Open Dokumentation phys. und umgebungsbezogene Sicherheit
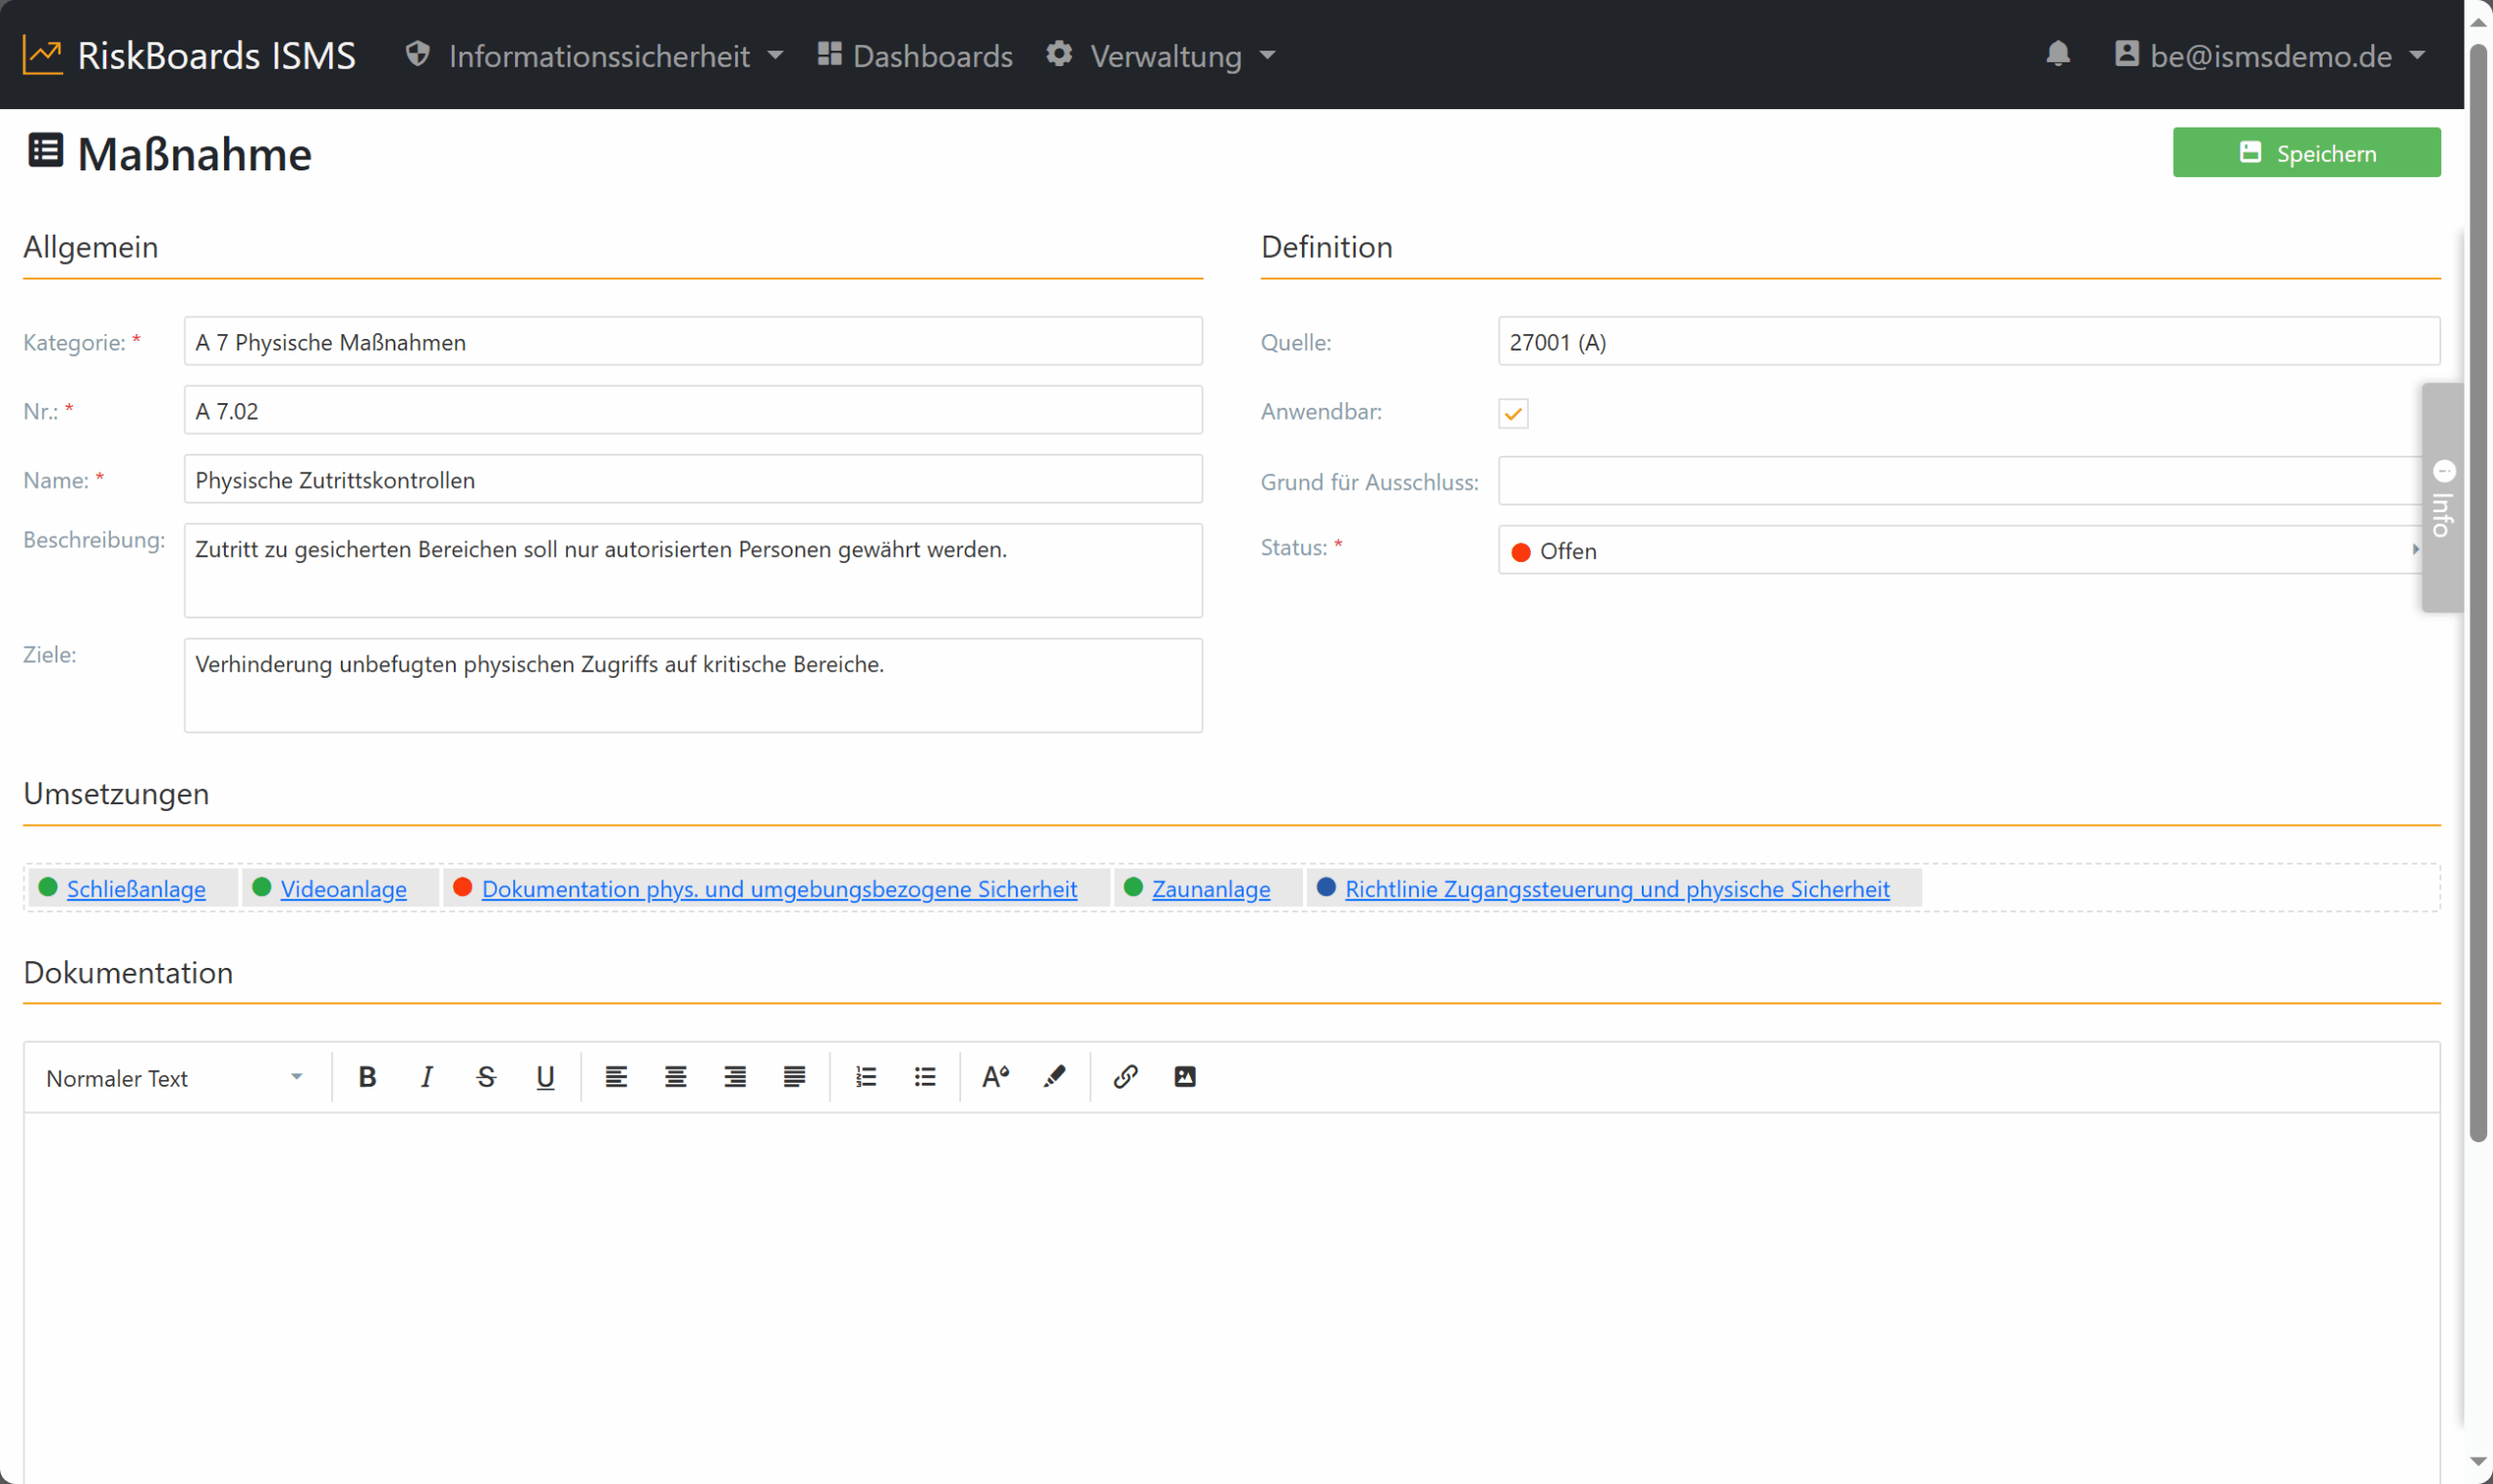The height and width of the screenshot is (1484, 2493). click(779, 889)
